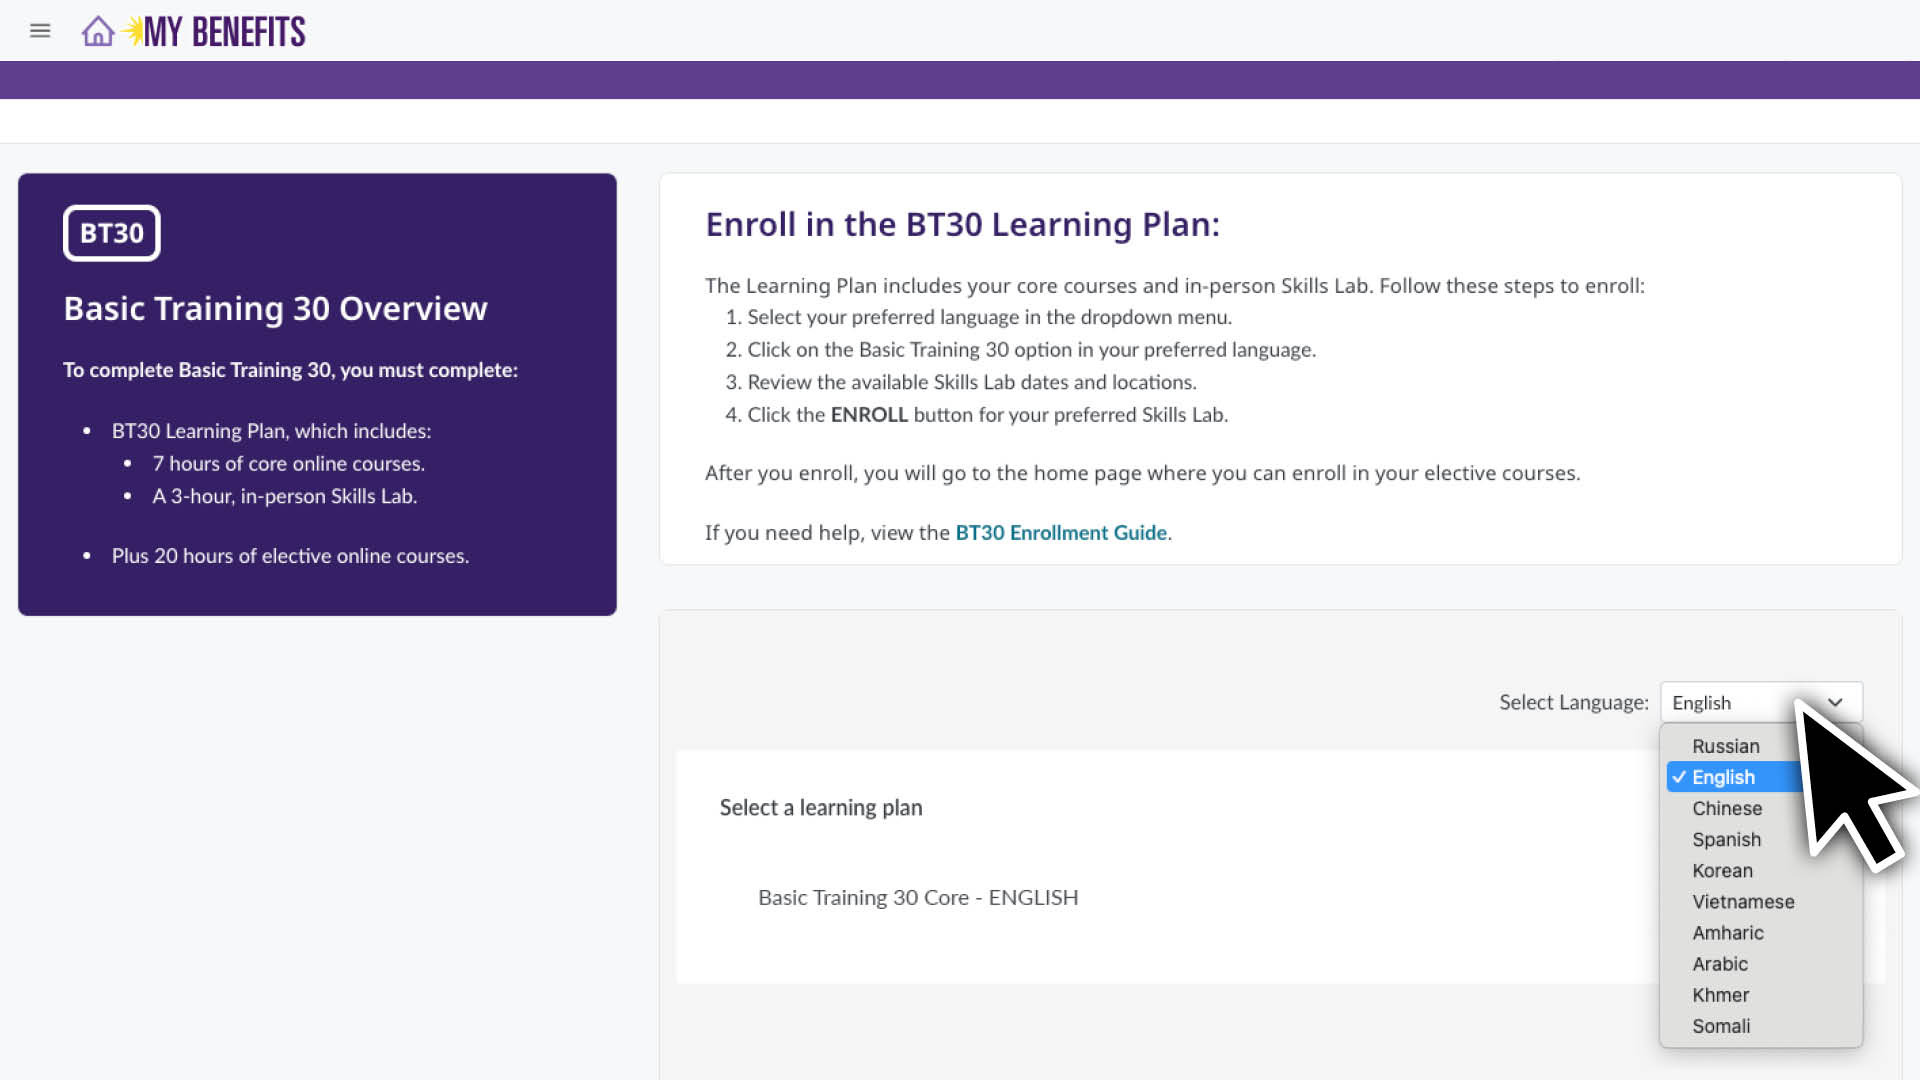Viewport: 1920px width, 1080px height.
Task: Open the hamburger menu icon
Action: pyautogui.click(x=40, y=31)
